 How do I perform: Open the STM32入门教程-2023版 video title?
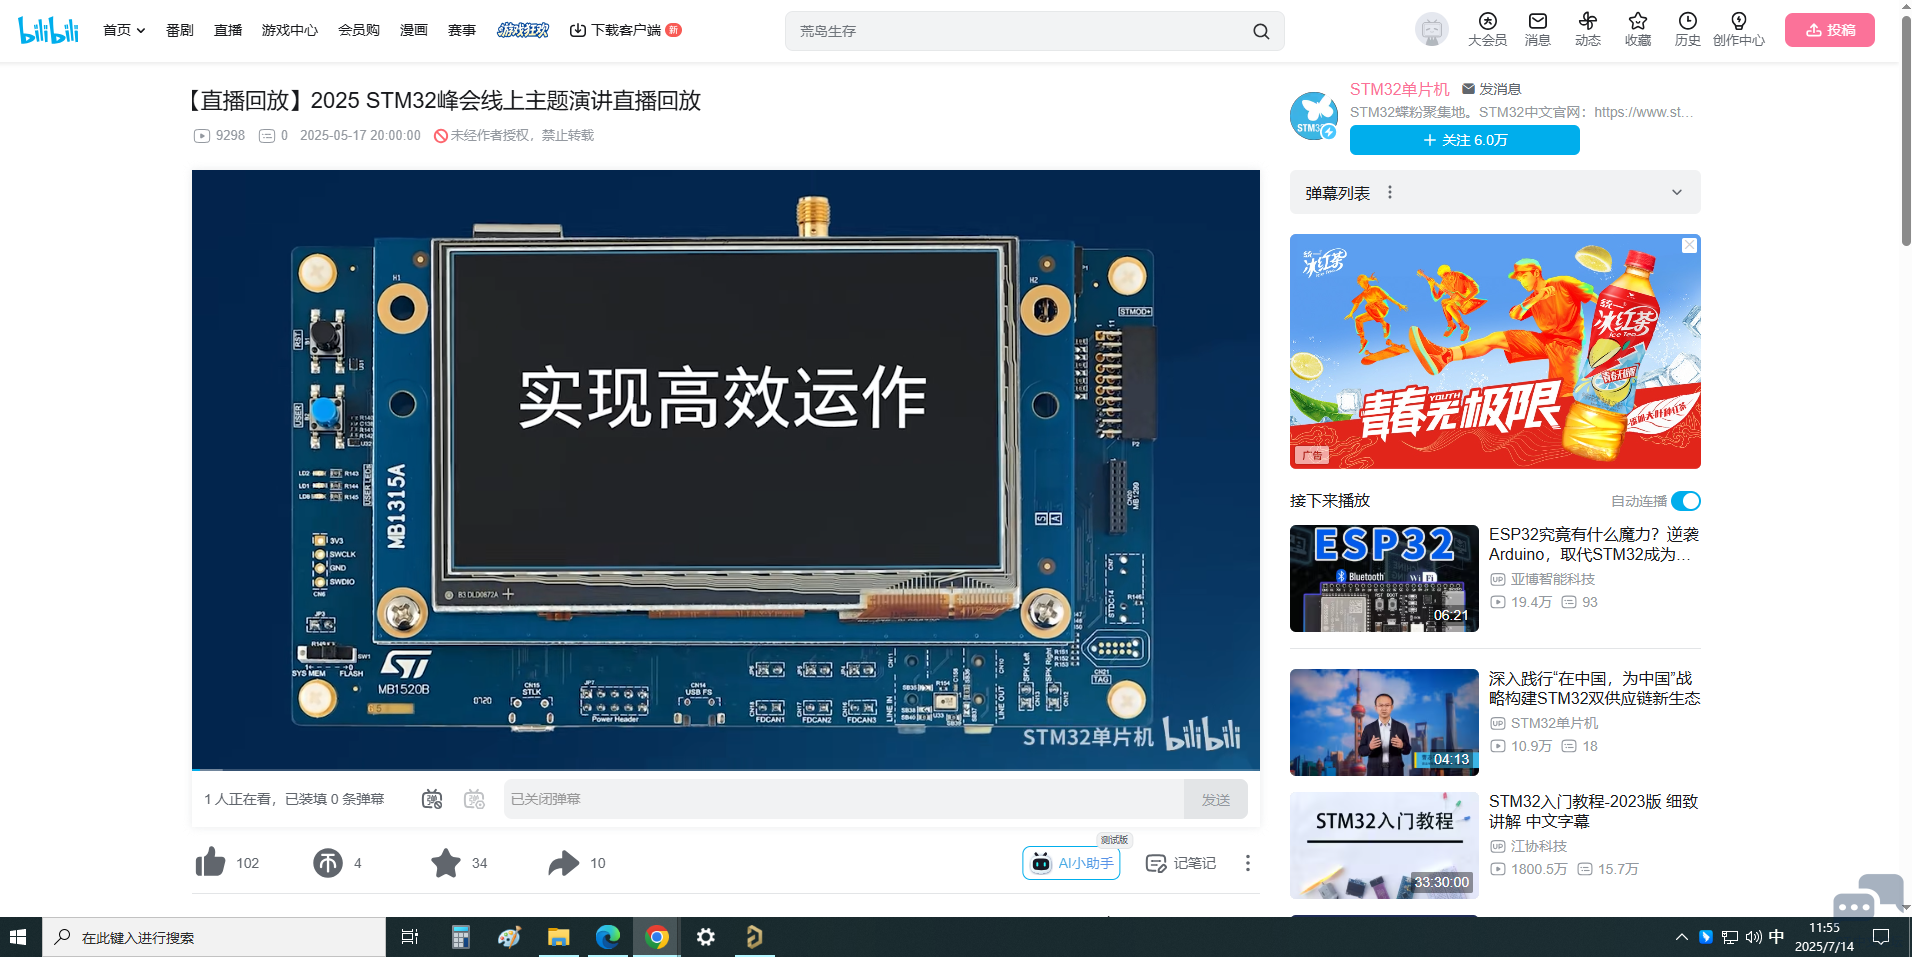click(1594, 811)
